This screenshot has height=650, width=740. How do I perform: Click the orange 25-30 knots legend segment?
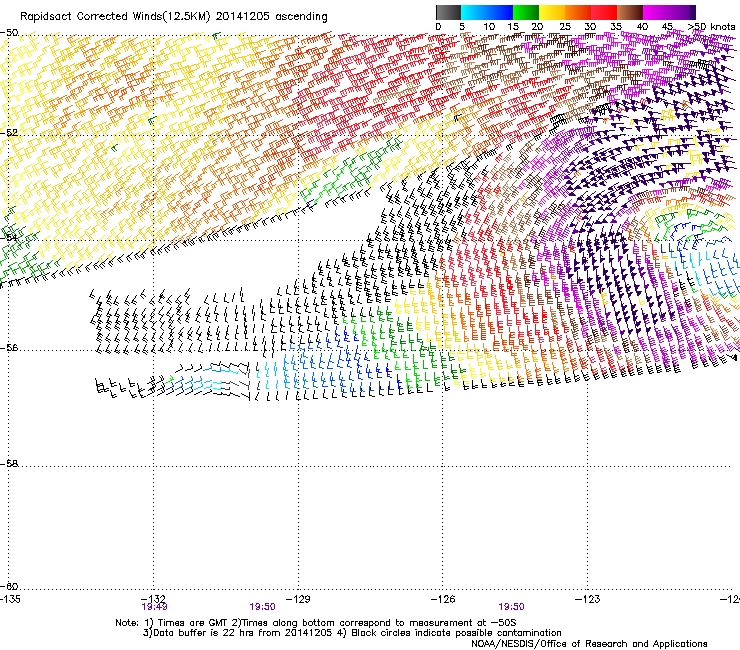[578, 12]
